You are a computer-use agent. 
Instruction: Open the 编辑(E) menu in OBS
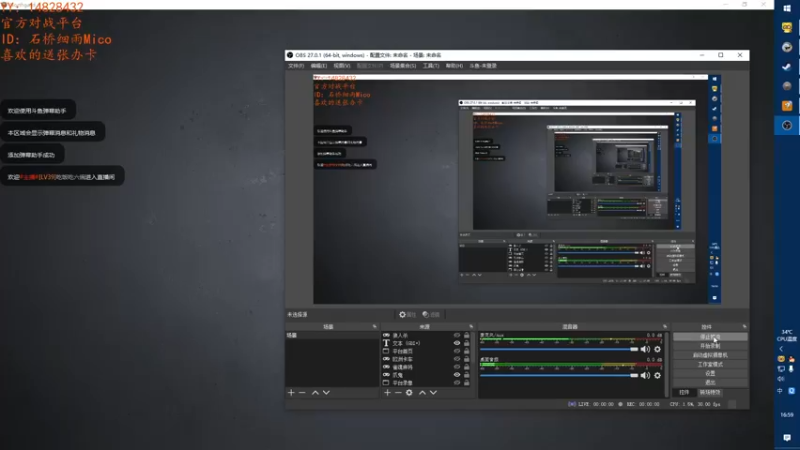(319, 66)
